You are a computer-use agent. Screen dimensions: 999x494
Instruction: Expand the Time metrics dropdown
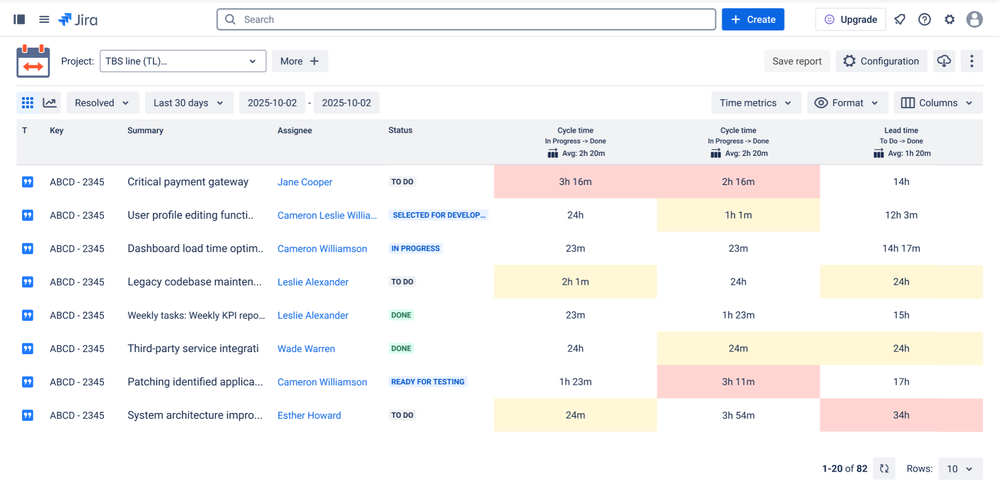(x=756, y=103)
